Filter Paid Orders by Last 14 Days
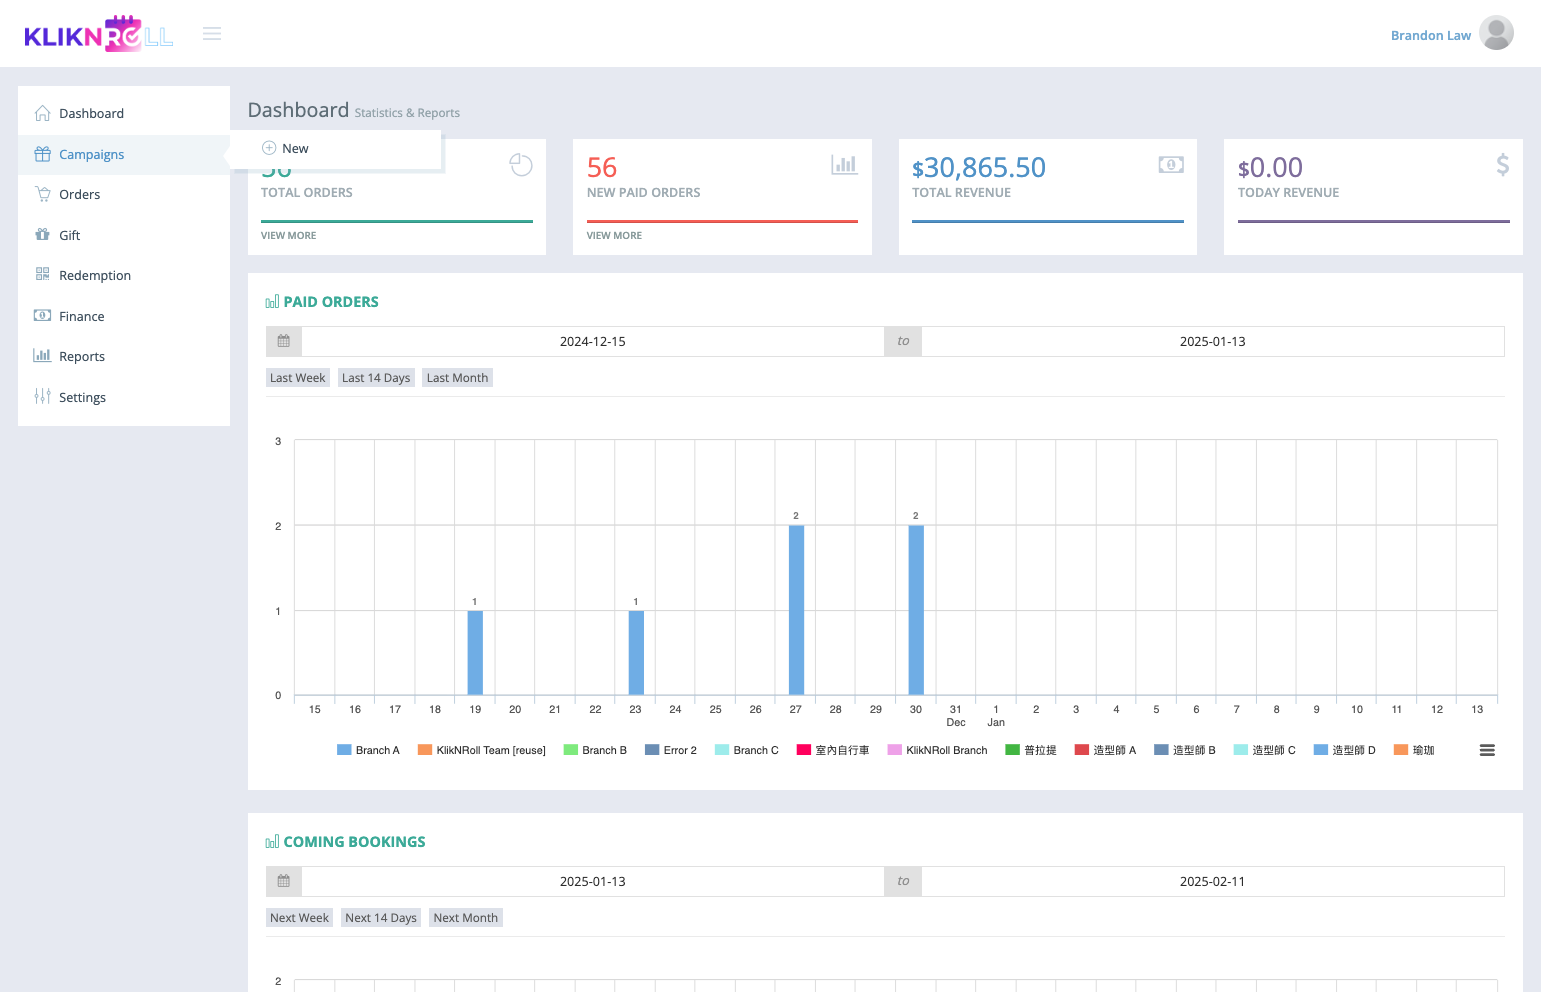Image resolution: width=1541 pixels, height=992 pixels. pyautogui.click(x=376, y=378)
